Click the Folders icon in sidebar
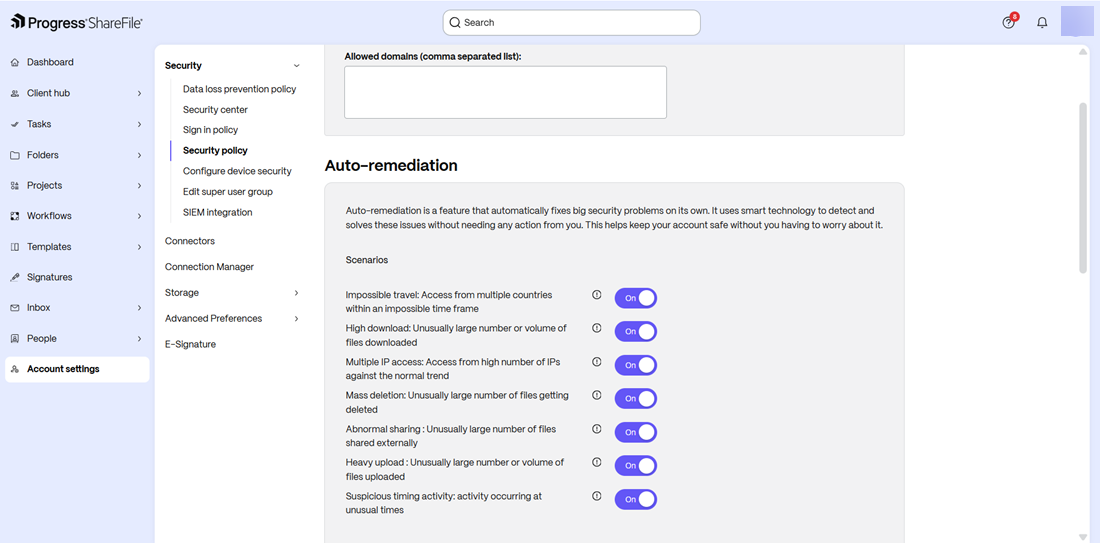This screenshot has height=543, width=1100. click(x=15, y=155)
